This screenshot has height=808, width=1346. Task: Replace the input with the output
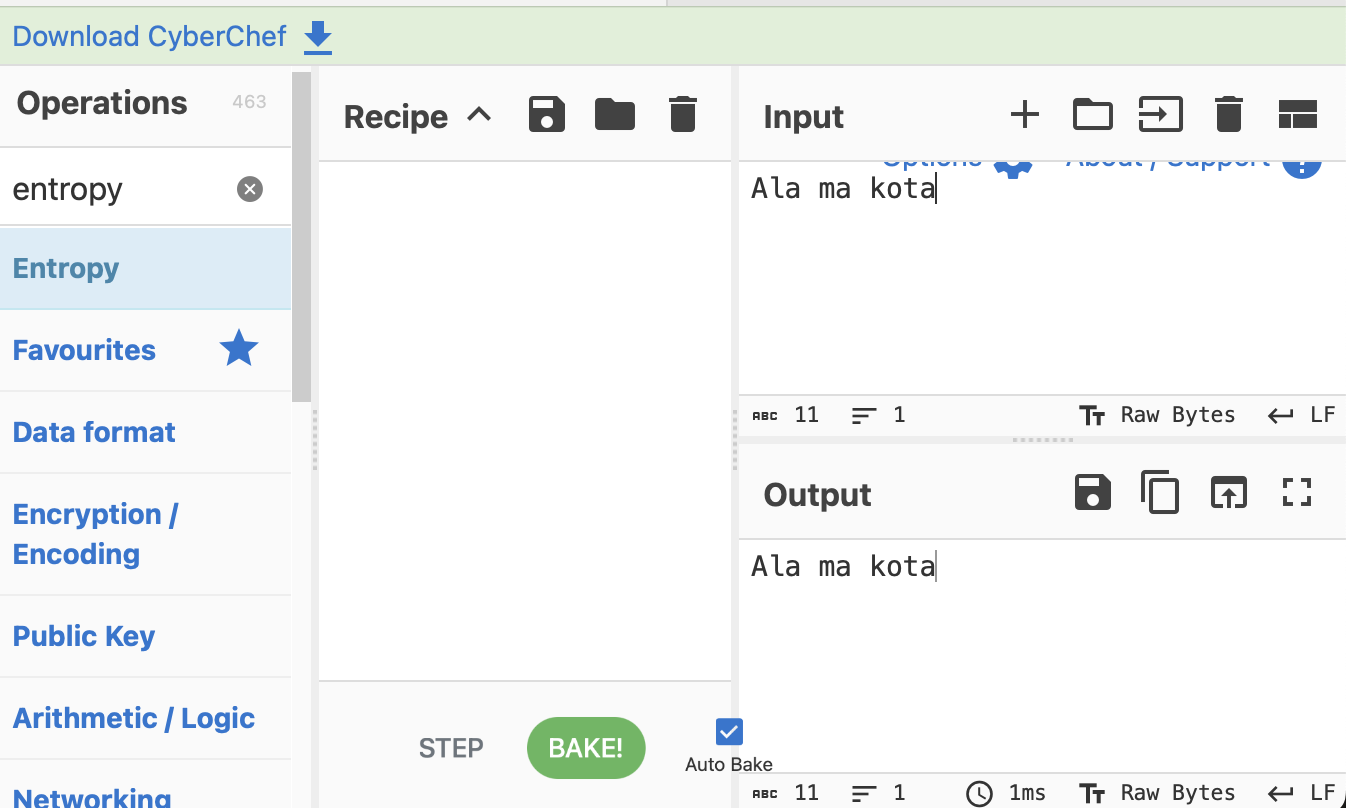(x=1228, y=493)
